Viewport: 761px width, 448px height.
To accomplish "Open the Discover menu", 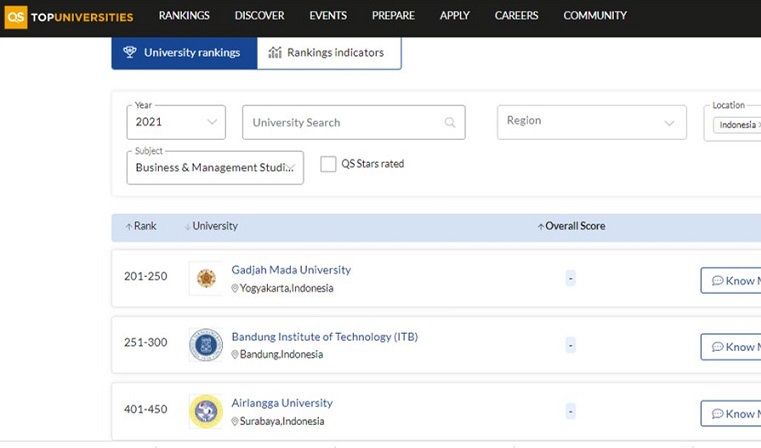I will coord(260,16).
